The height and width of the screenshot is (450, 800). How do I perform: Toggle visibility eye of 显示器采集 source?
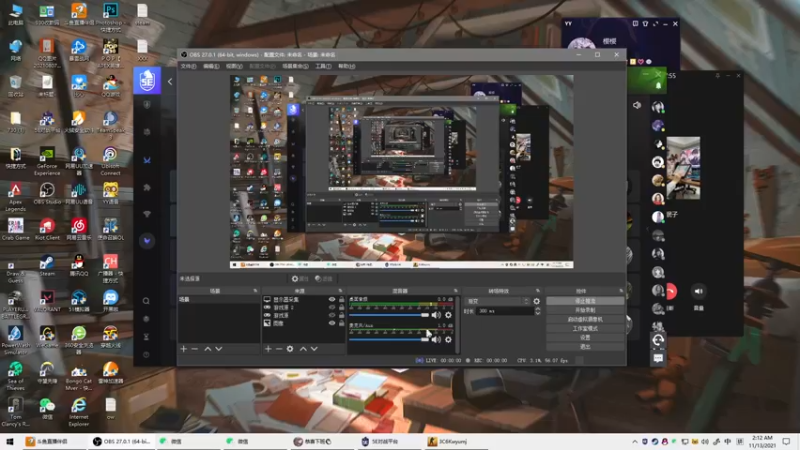click(x=332, y=299)
